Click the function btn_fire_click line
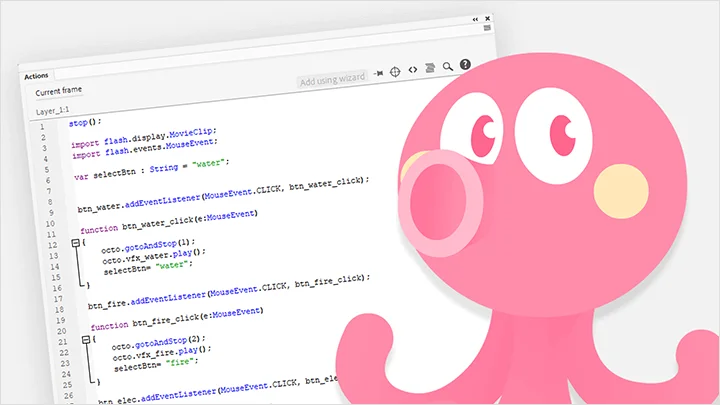This screenshot has height=405, width=720. (x=177, y=319)
